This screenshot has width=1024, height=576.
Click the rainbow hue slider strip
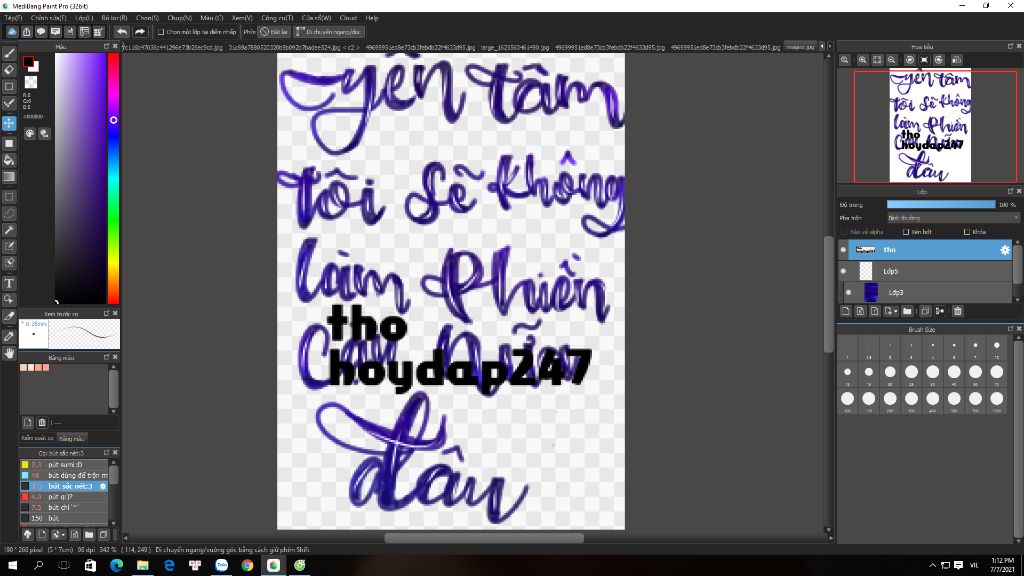(x=113, y=178)
